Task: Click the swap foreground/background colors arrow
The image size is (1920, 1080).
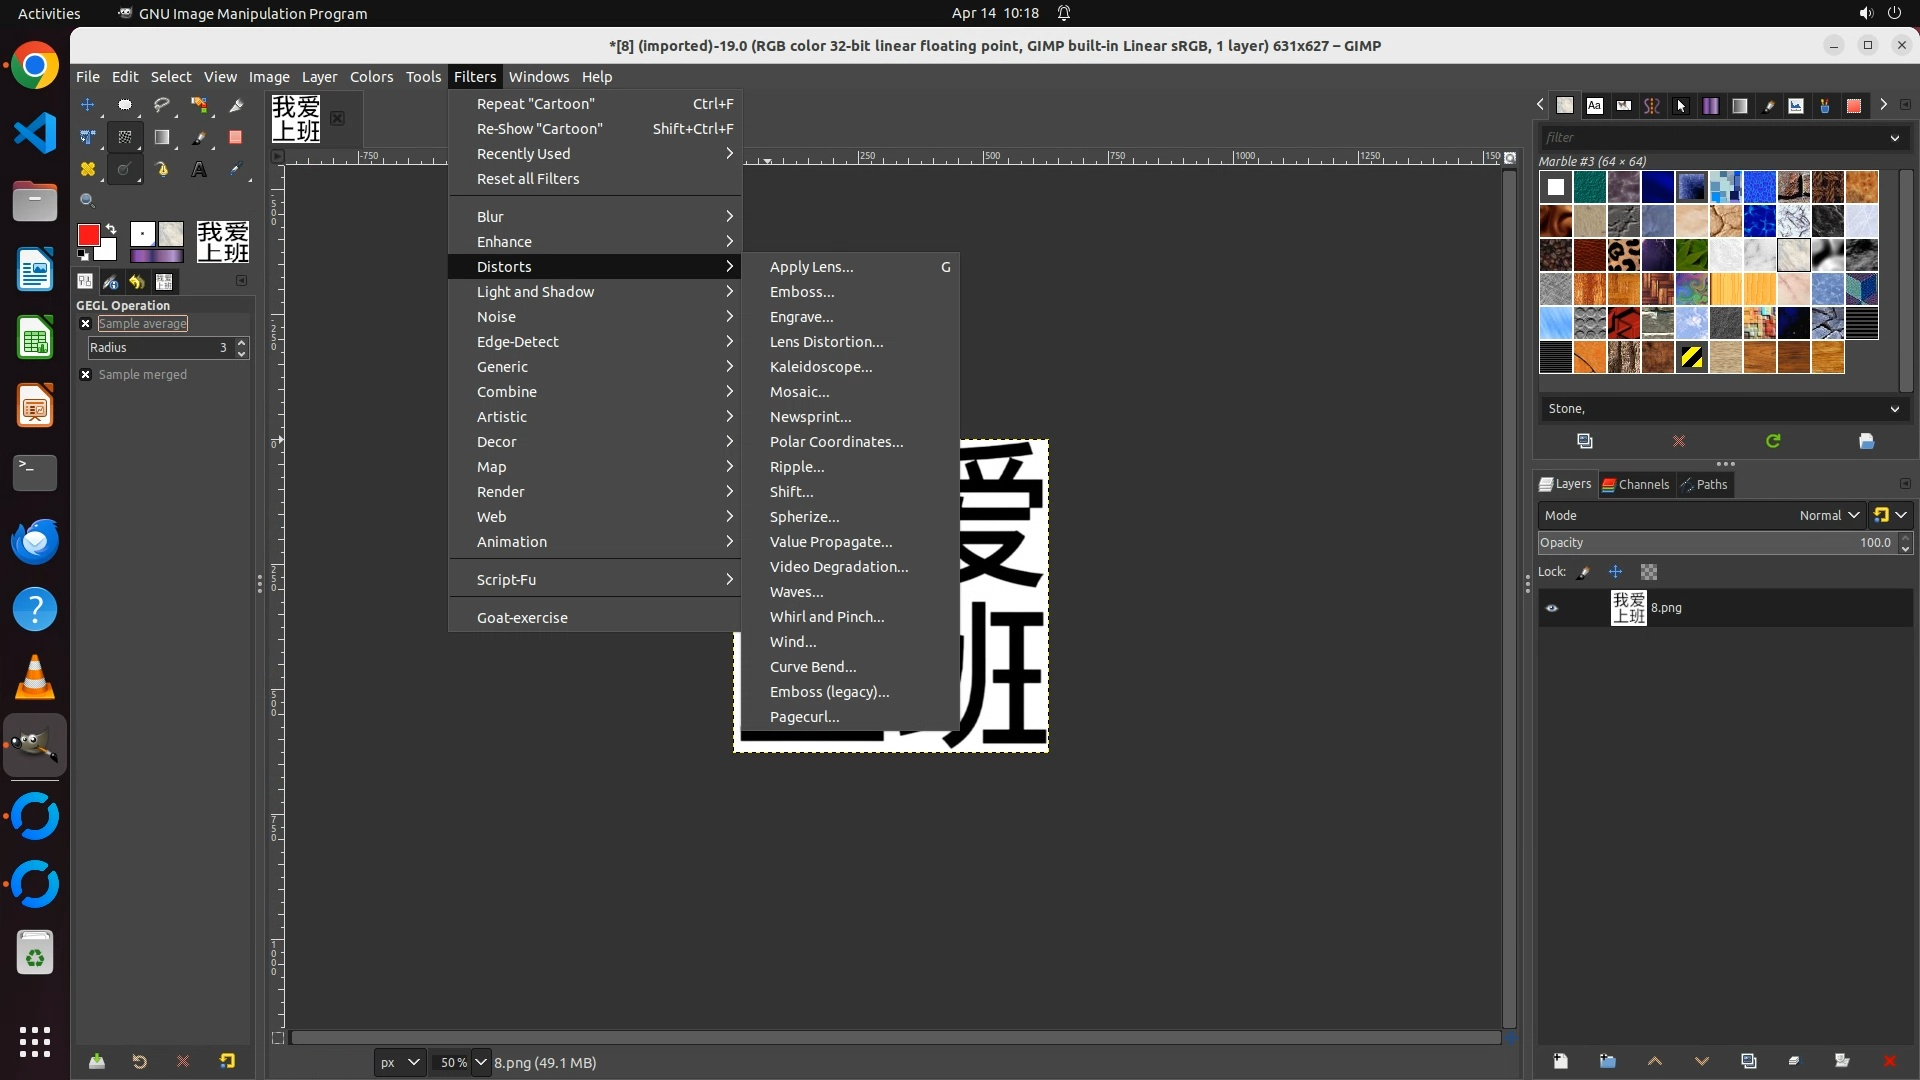Action: coord(111,230)
